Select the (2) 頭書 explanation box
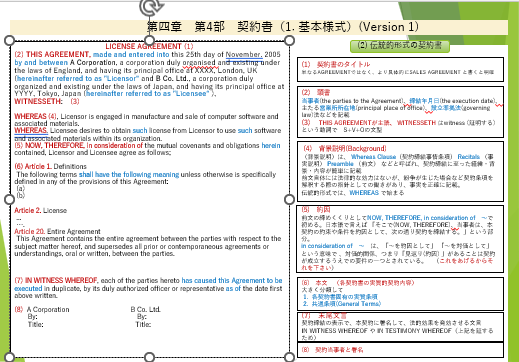The height and width of the screenshot is (362, 519). click(x=400, y=112)
